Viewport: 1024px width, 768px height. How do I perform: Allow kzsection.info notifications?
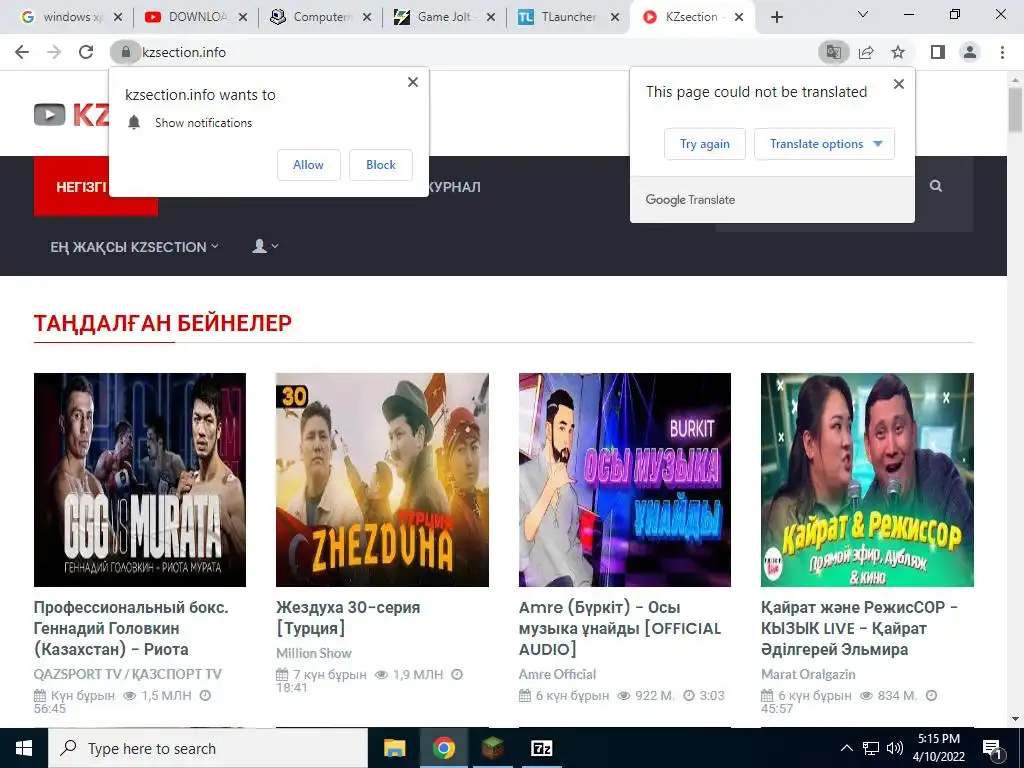pos(308,165)
